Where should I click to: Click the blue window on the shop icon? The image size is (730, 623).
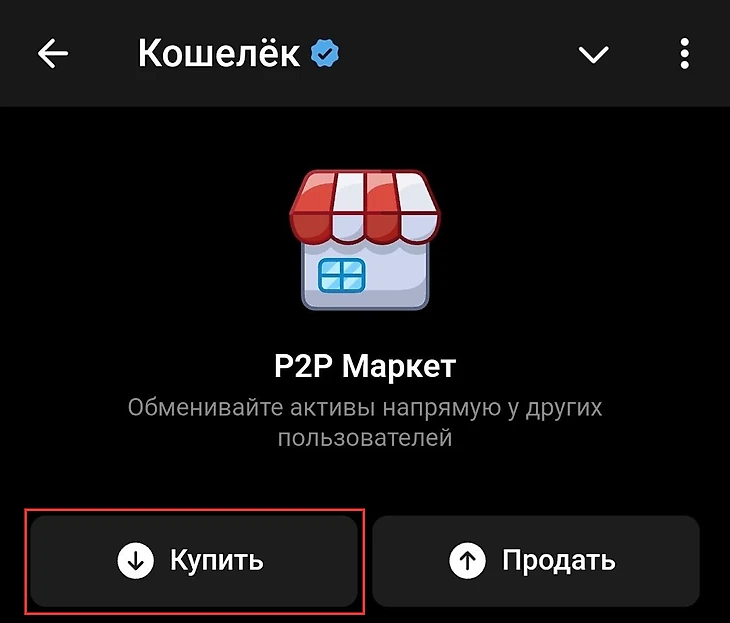tap(341, 276)
